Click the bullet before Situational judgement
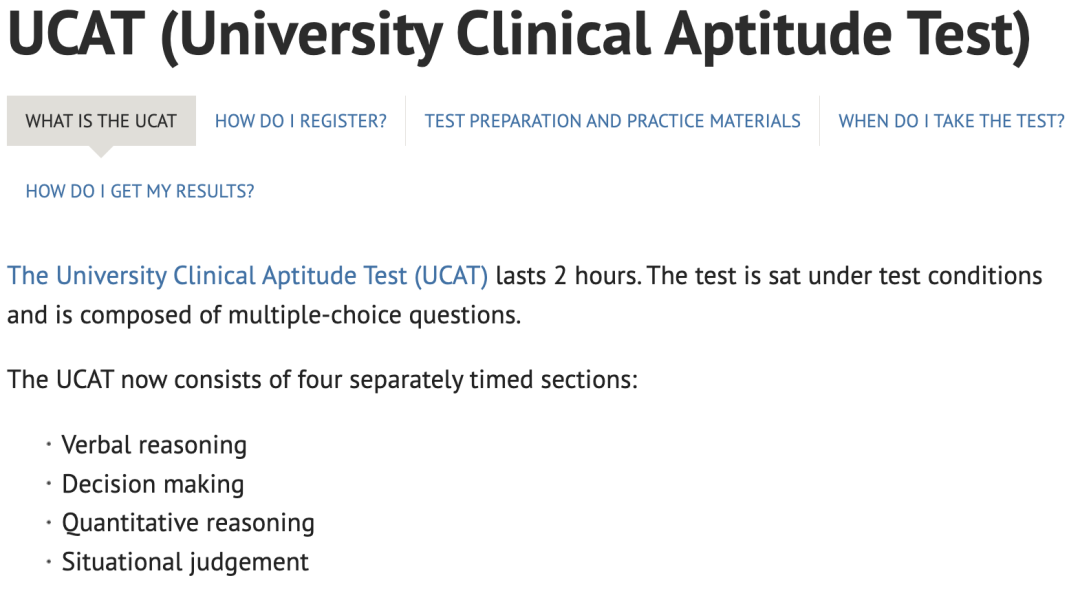Image resolution: width=1080 pixels, height=589 pixels. [x=49, y=562]
